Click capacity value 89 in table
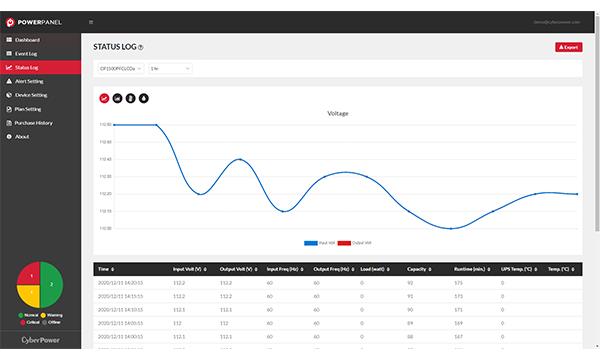Viewport: 600px width, 360px height. point(410,323)
